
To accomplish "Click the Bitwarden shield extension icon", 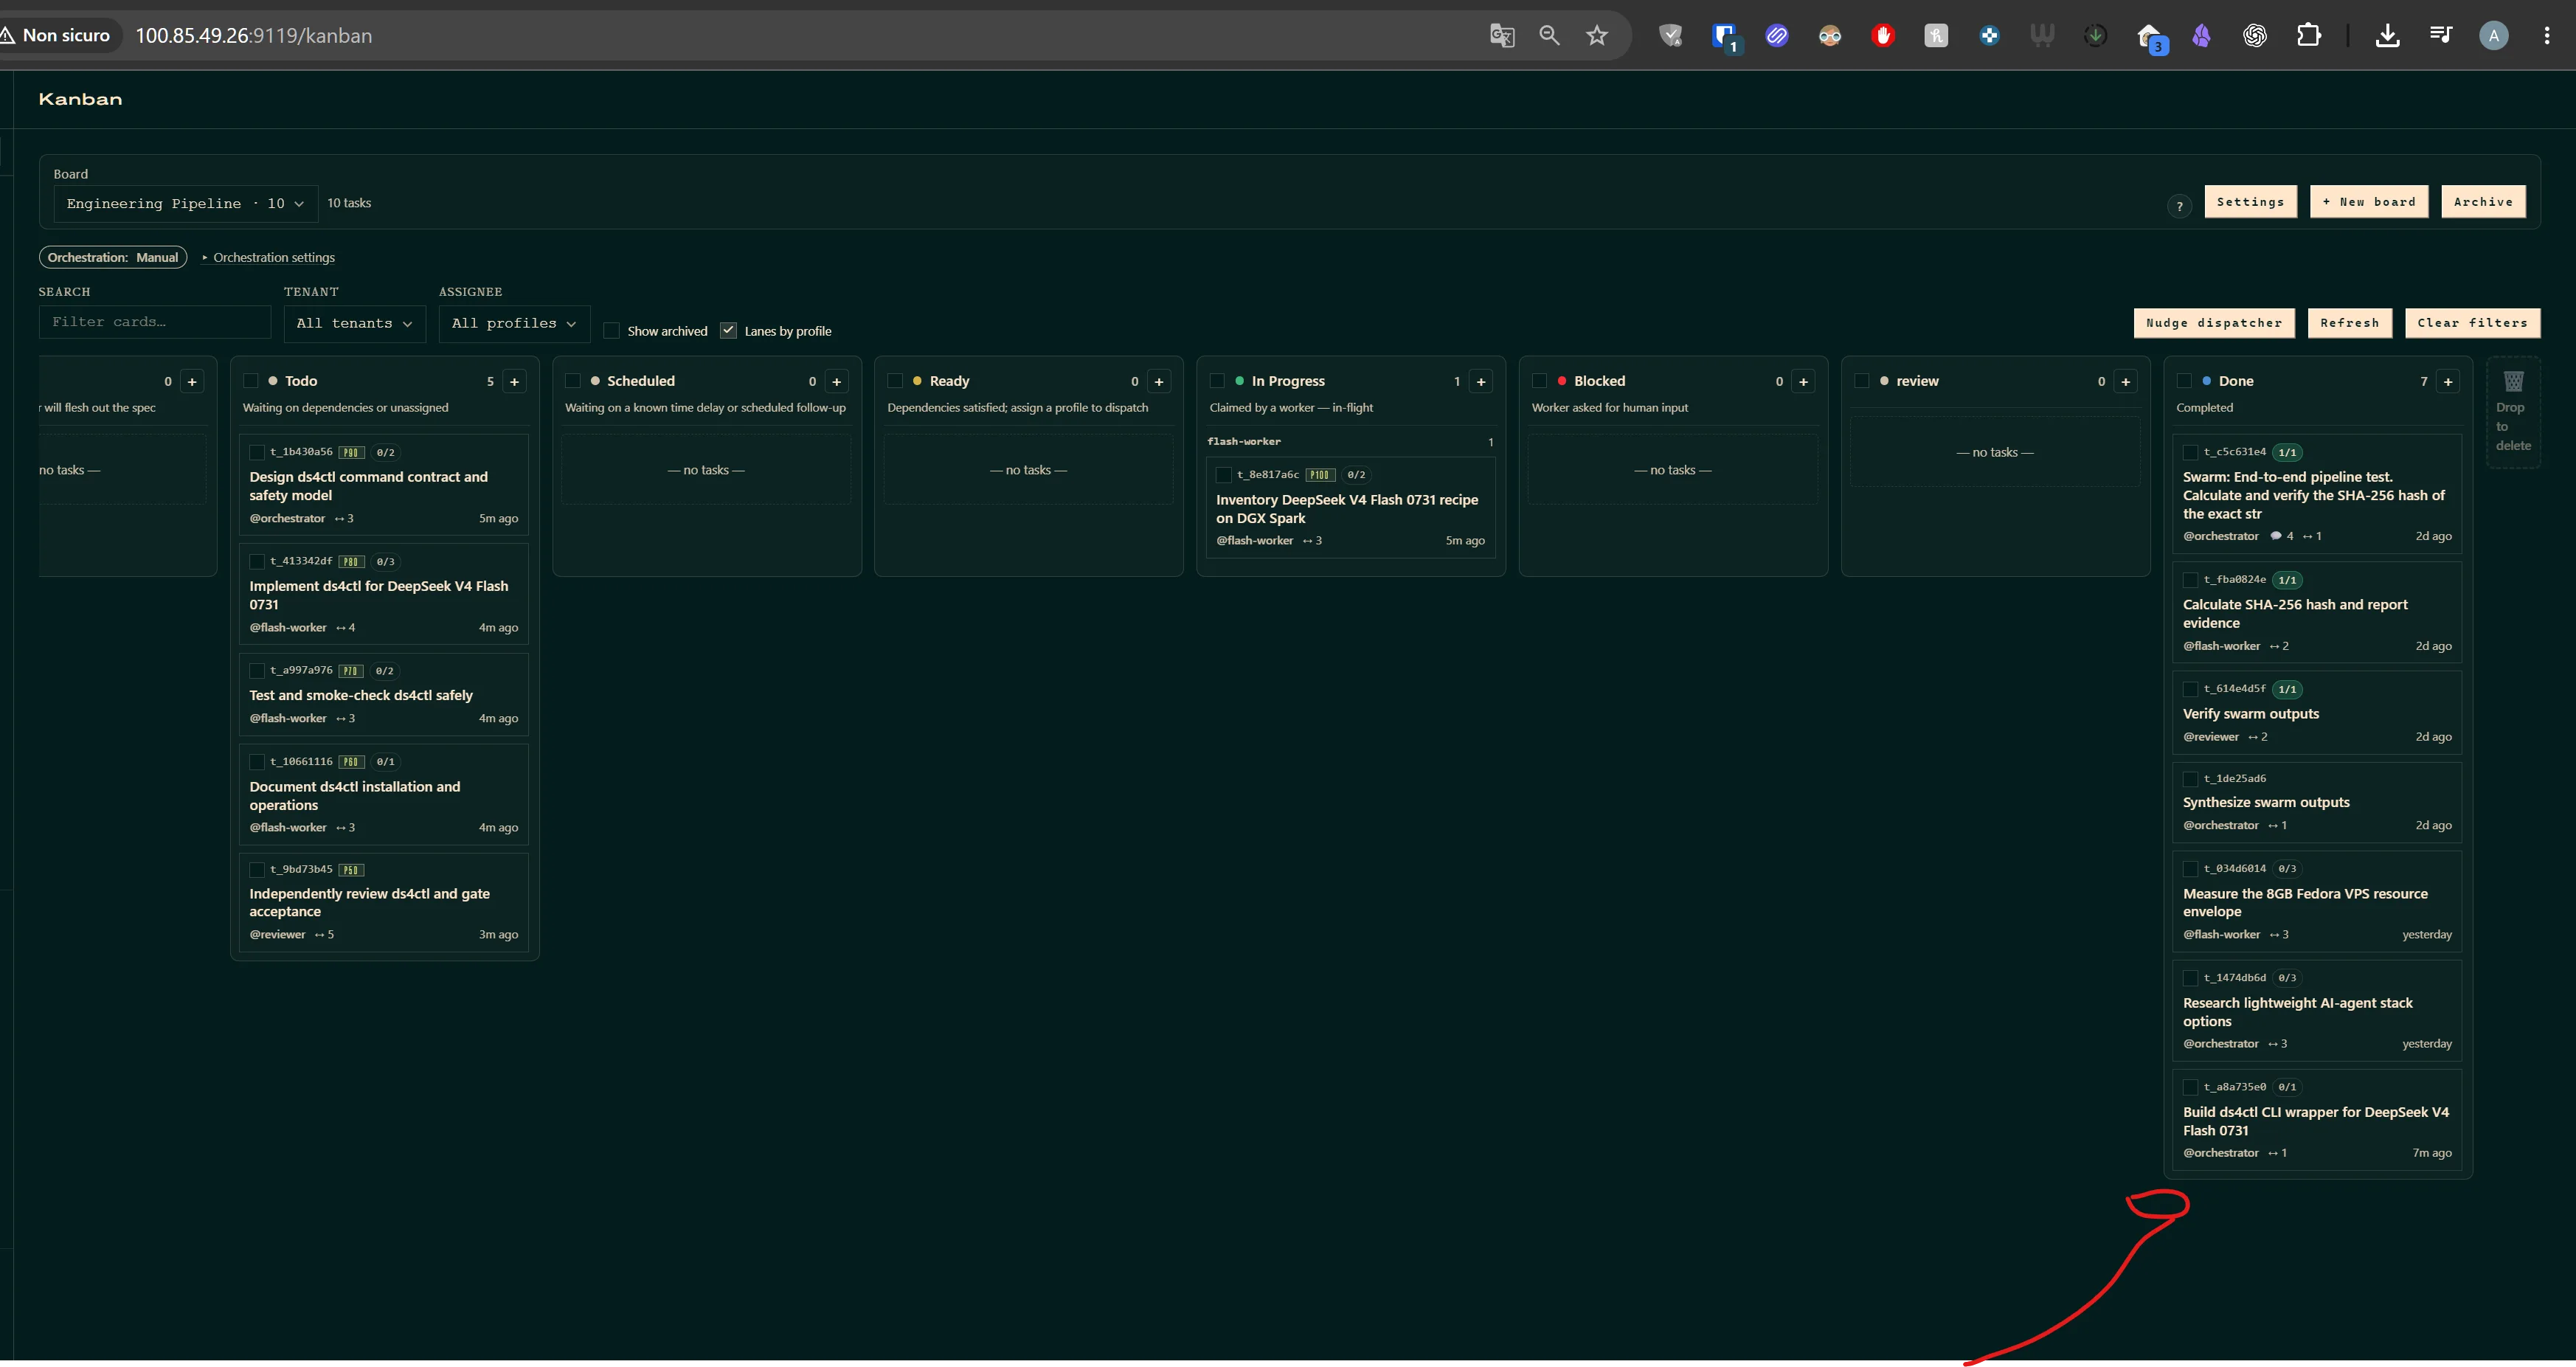I will pyautogui.click(x=1724, y=36).
